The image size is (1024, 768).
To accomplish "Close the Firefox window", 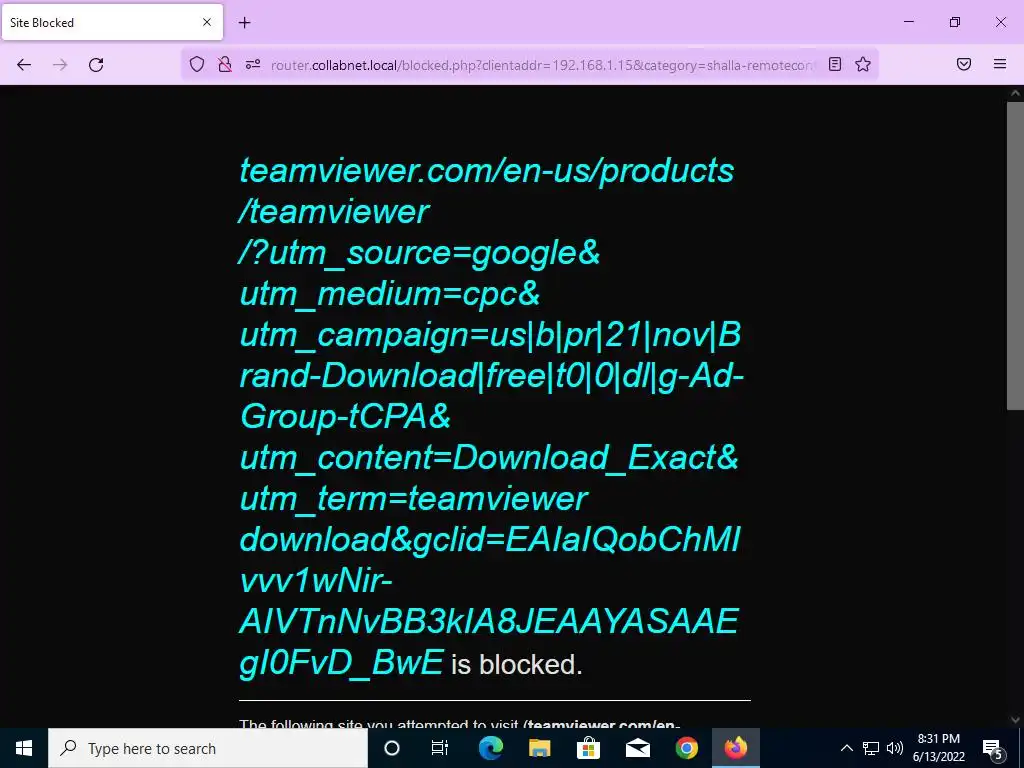I will tap(1000, 22).
